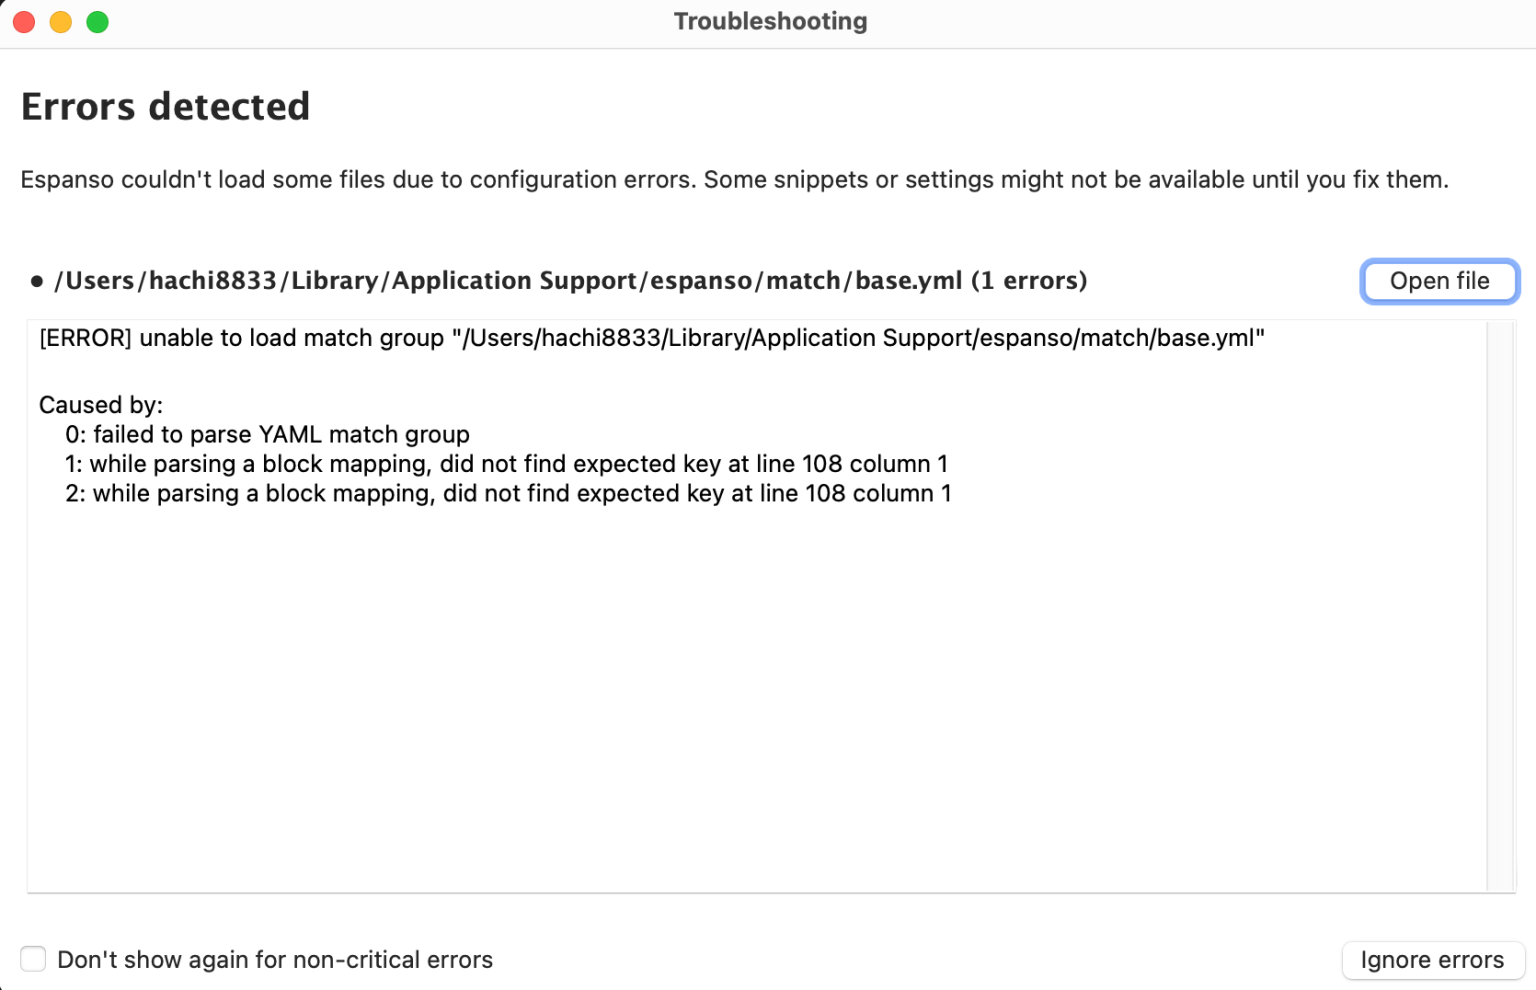Click the error line starting with '2: while parsing'

point(508,493)
